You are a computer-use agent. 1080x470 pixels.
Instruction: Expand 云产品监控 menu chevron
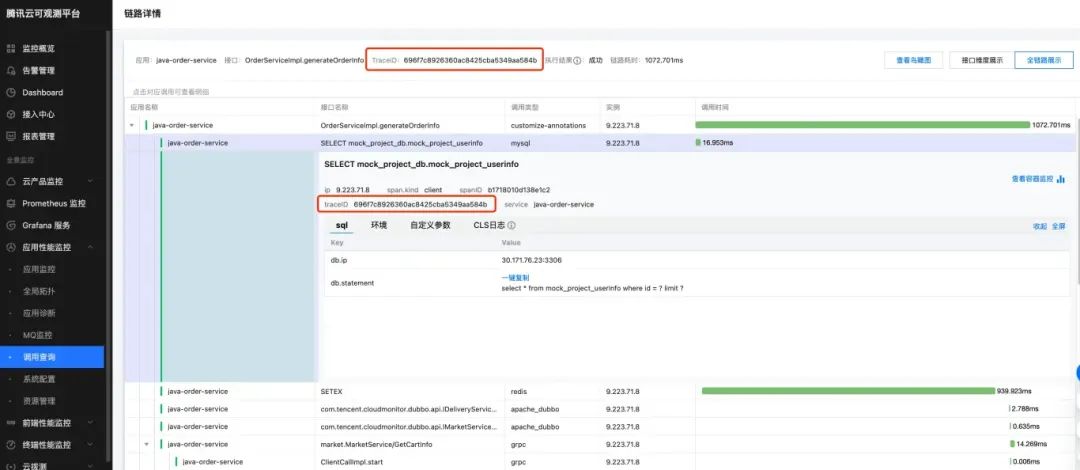[x=90, y=181]
